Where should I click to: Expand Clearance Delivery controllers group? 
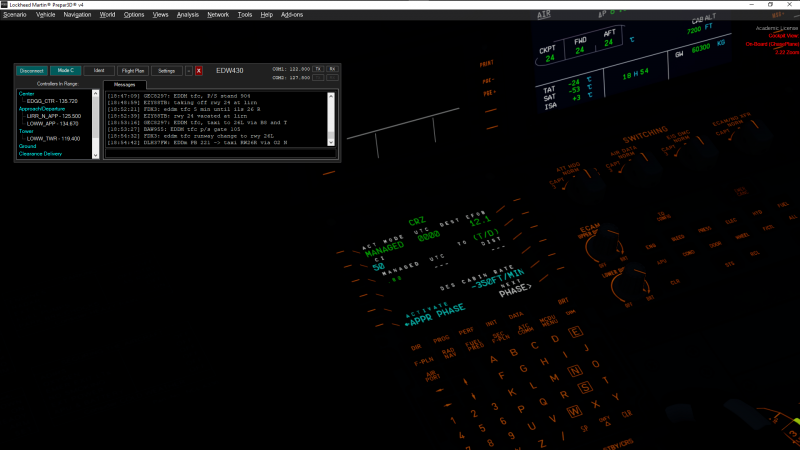coord(40,154)
